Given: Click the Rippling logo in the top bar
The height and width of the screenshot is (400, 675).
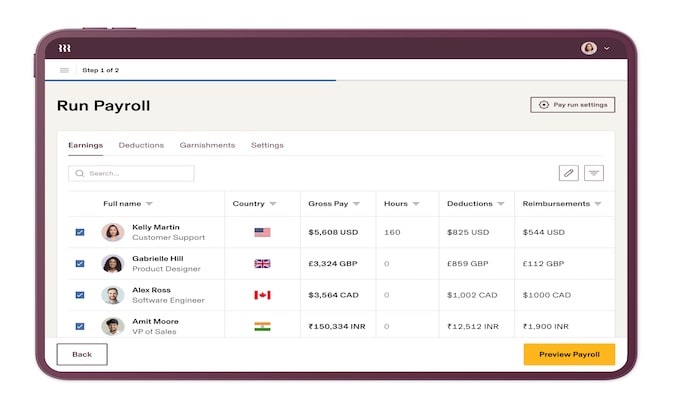Looking at the screenshot, I should pyautogui.click(x=65, y=48).
